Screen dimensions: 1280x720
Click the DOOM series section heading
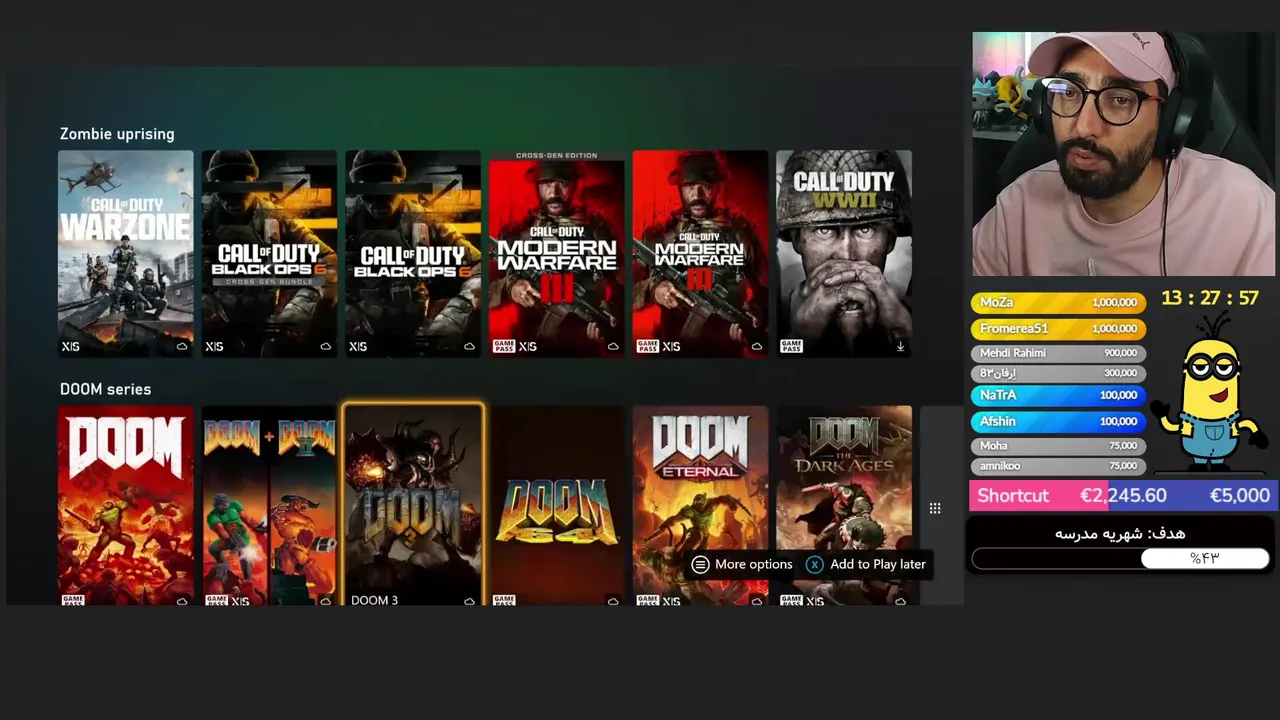105,389
